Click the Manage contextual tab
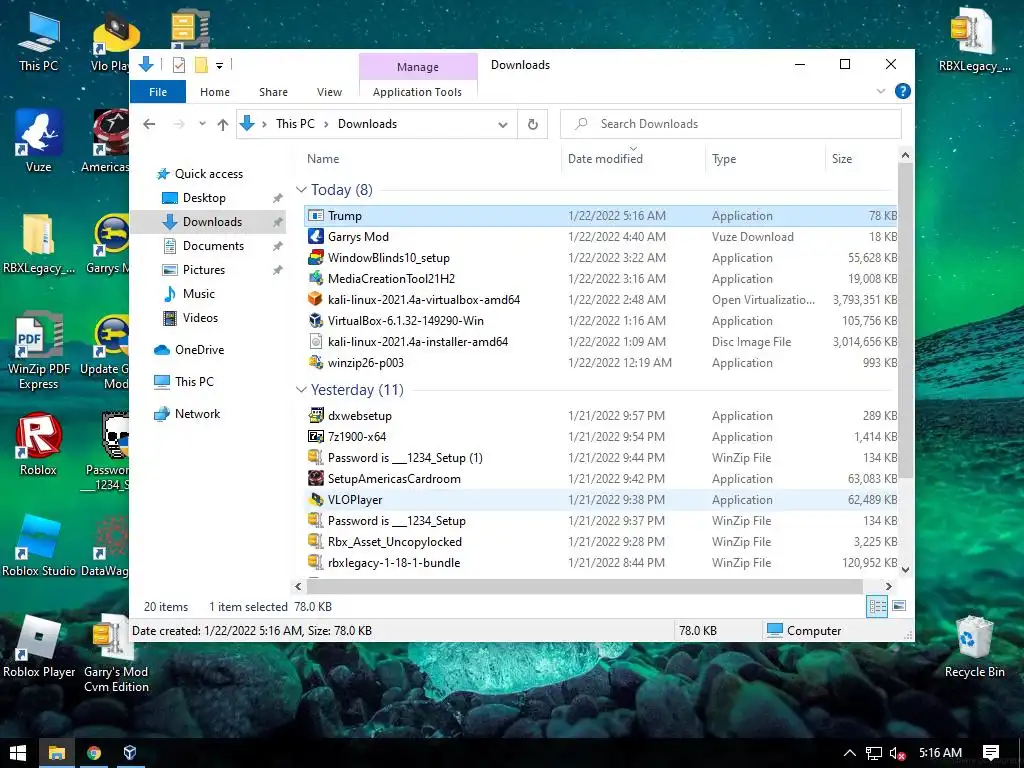This screenshot has width=1024, height=768. click(x=418, y=67)
